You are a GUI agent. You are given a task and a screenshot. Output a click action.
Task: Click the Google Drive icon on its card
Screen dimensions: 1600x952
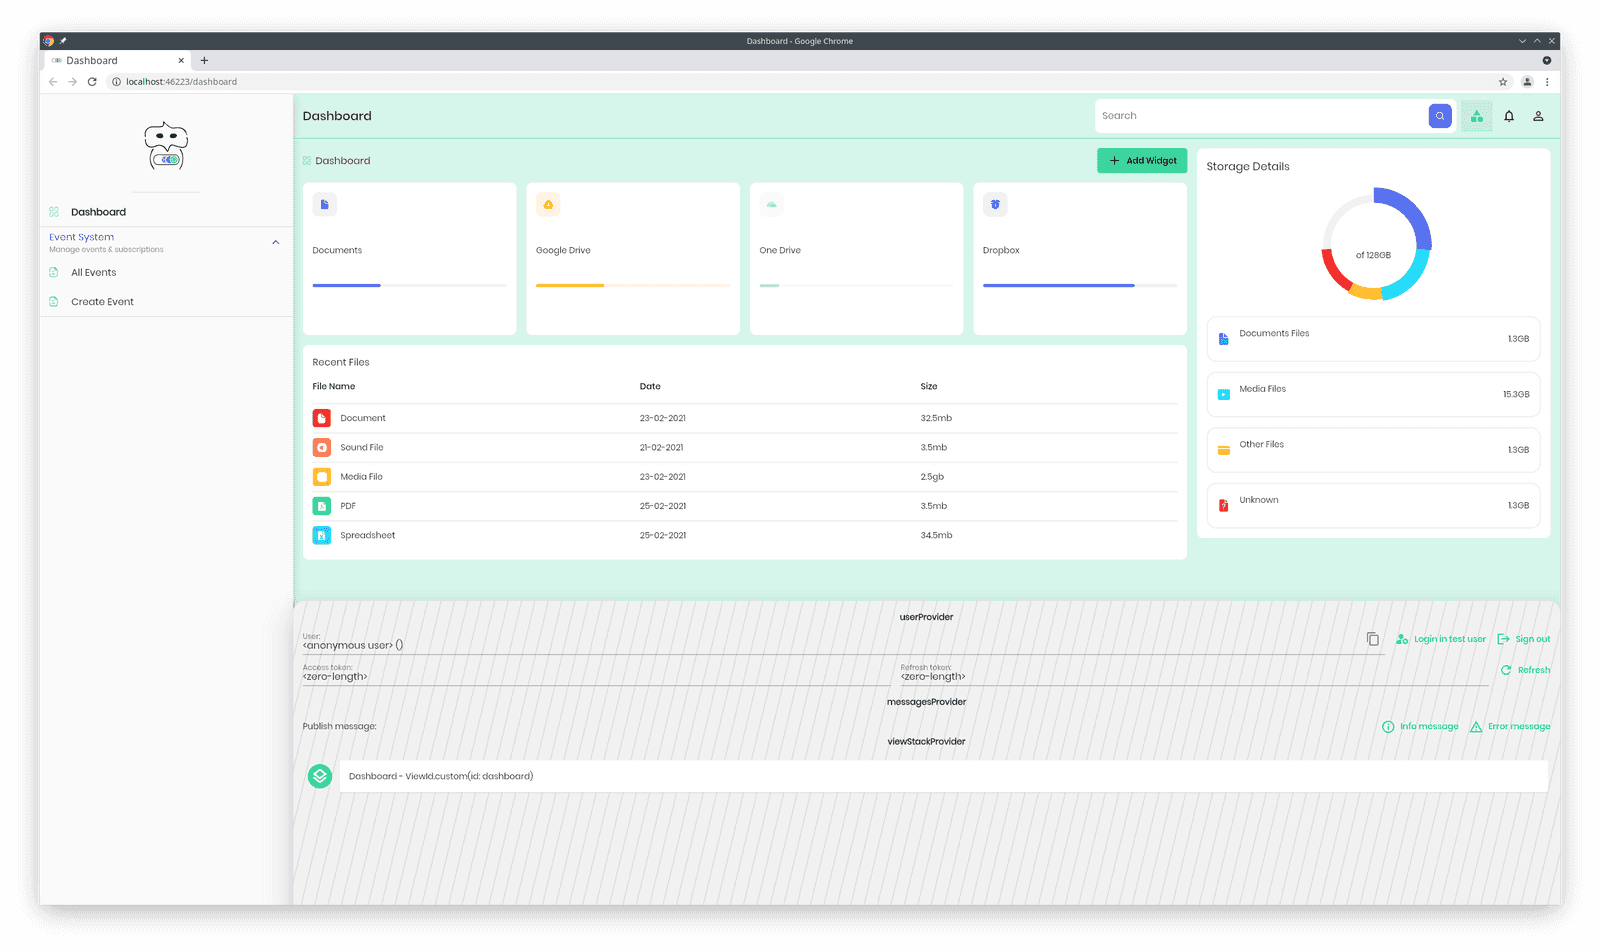click(548, 204)
